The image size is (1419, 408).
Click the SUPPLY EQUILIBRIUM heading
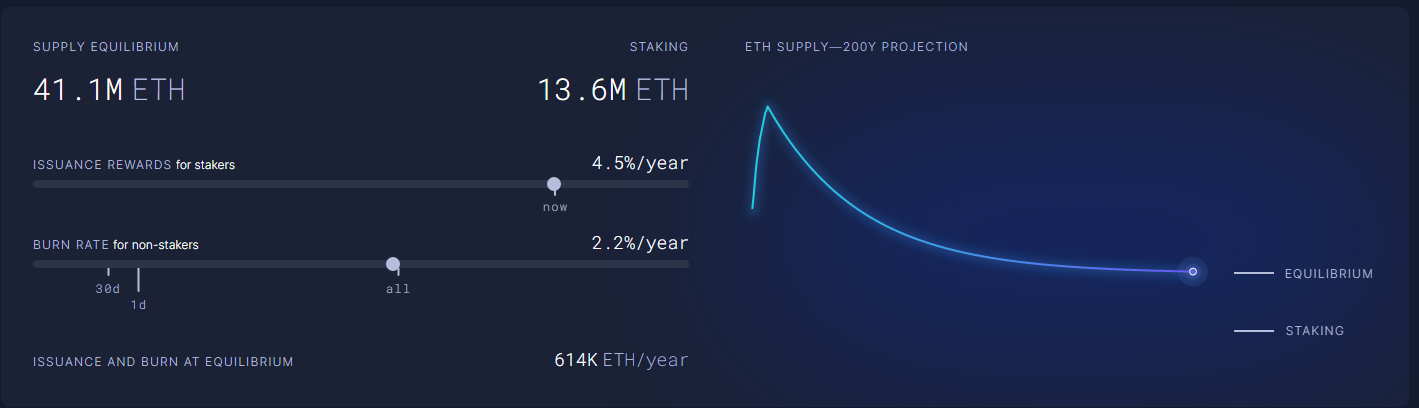click(106, 47)
